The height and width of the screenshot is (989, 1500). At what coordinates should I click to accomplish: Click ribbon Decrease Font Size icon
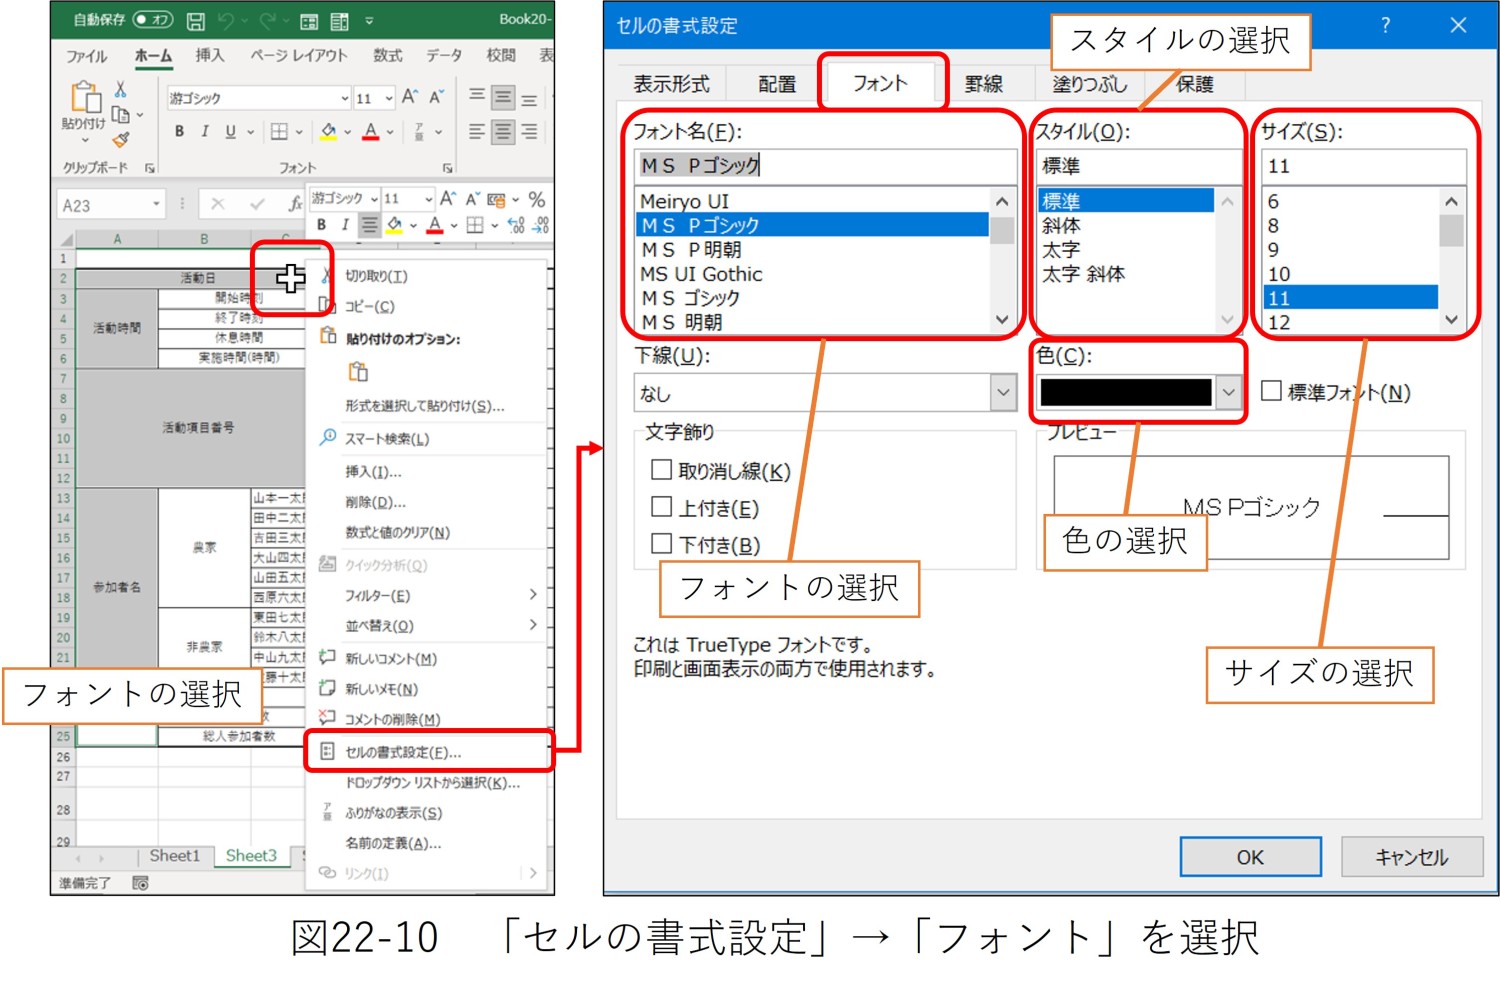[436, 97]
